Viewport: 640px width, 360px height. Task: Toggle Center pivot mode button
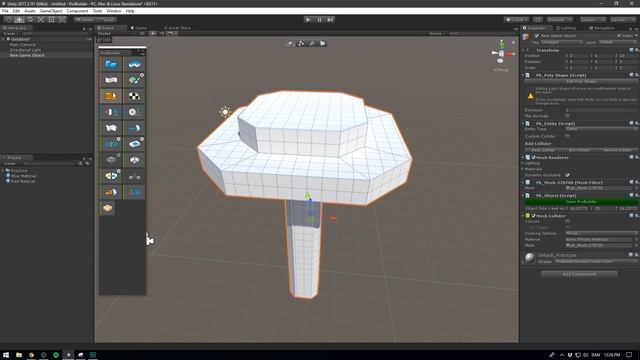click(85, 20)
